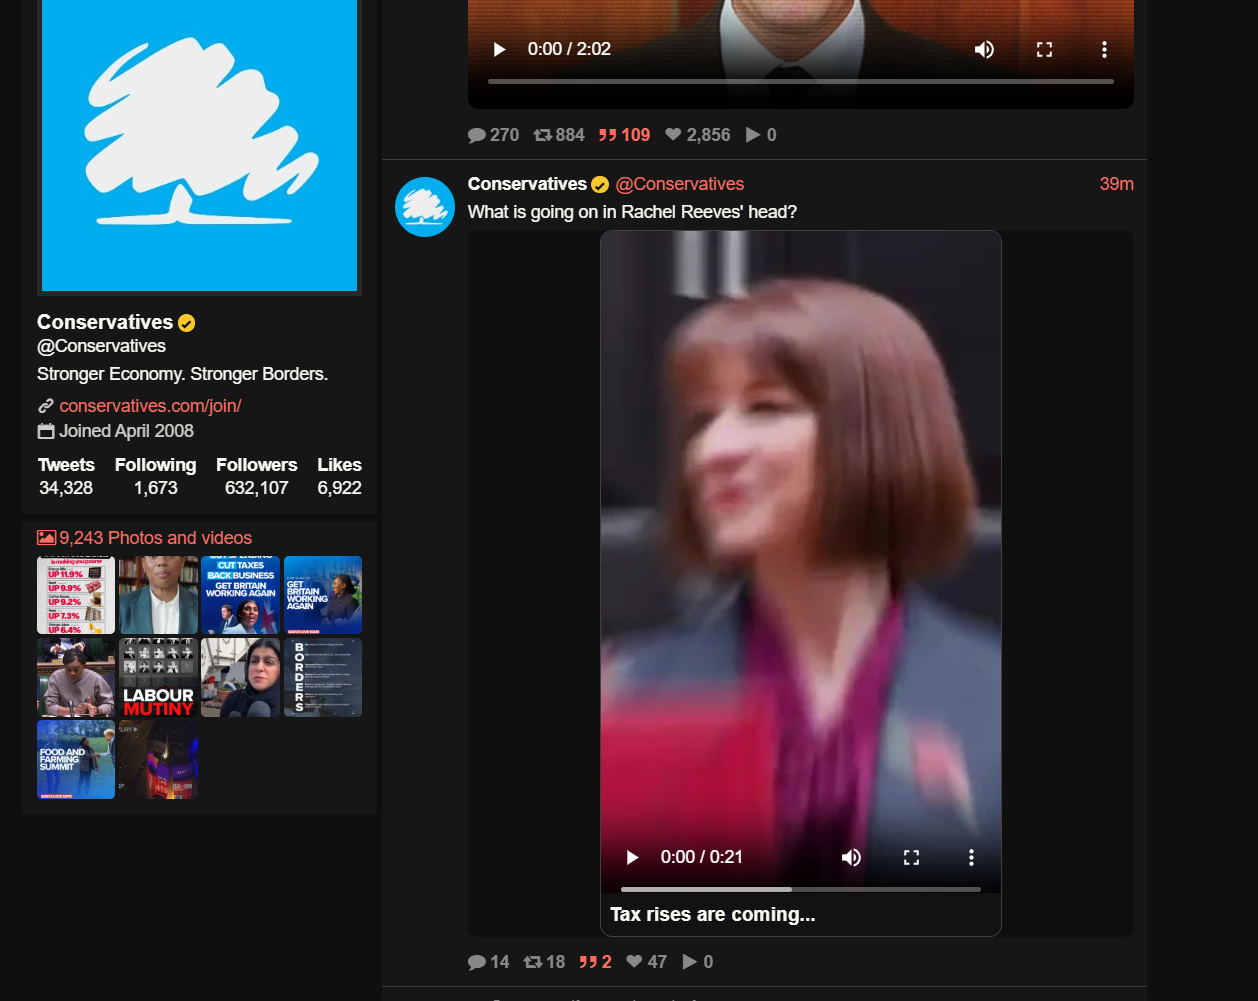Open the thumbnail of the woman in a hijab
The image size is (1258, 1001).
[241, 677]
